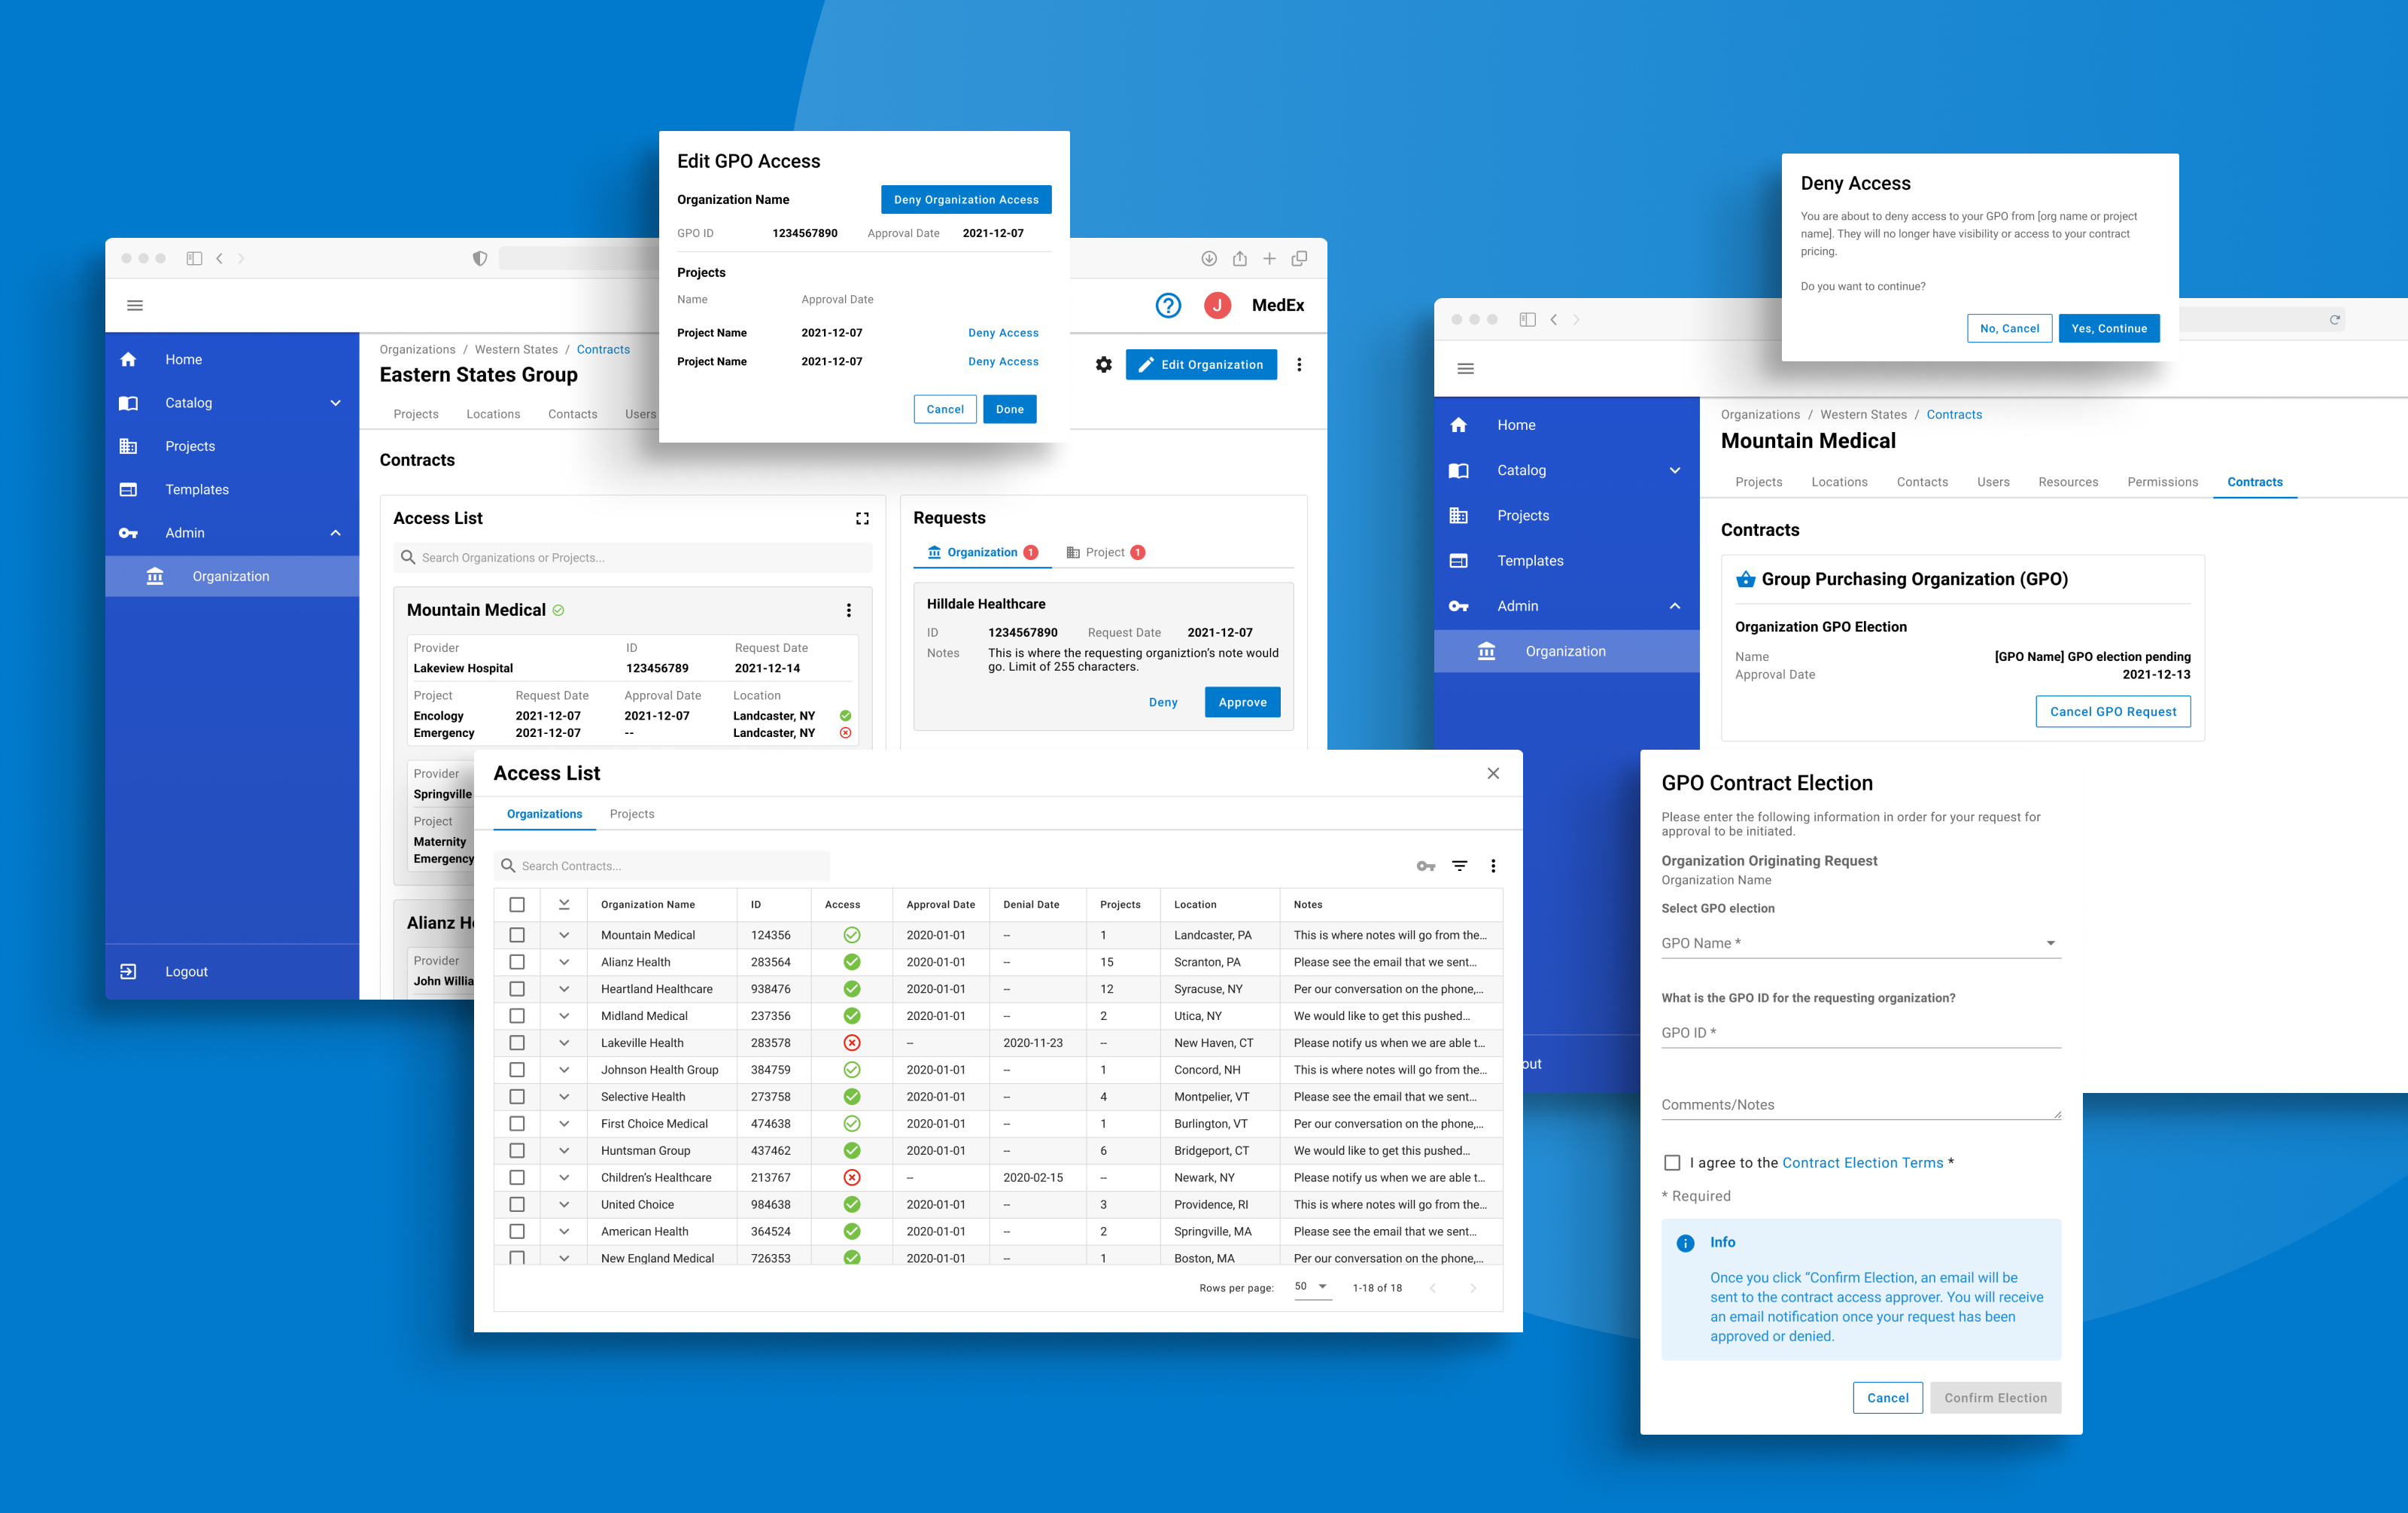The height and width of the screenshot is (1513, 2408).
Task: Expand the Access List card to fullscreen
Action: point(862,518)
